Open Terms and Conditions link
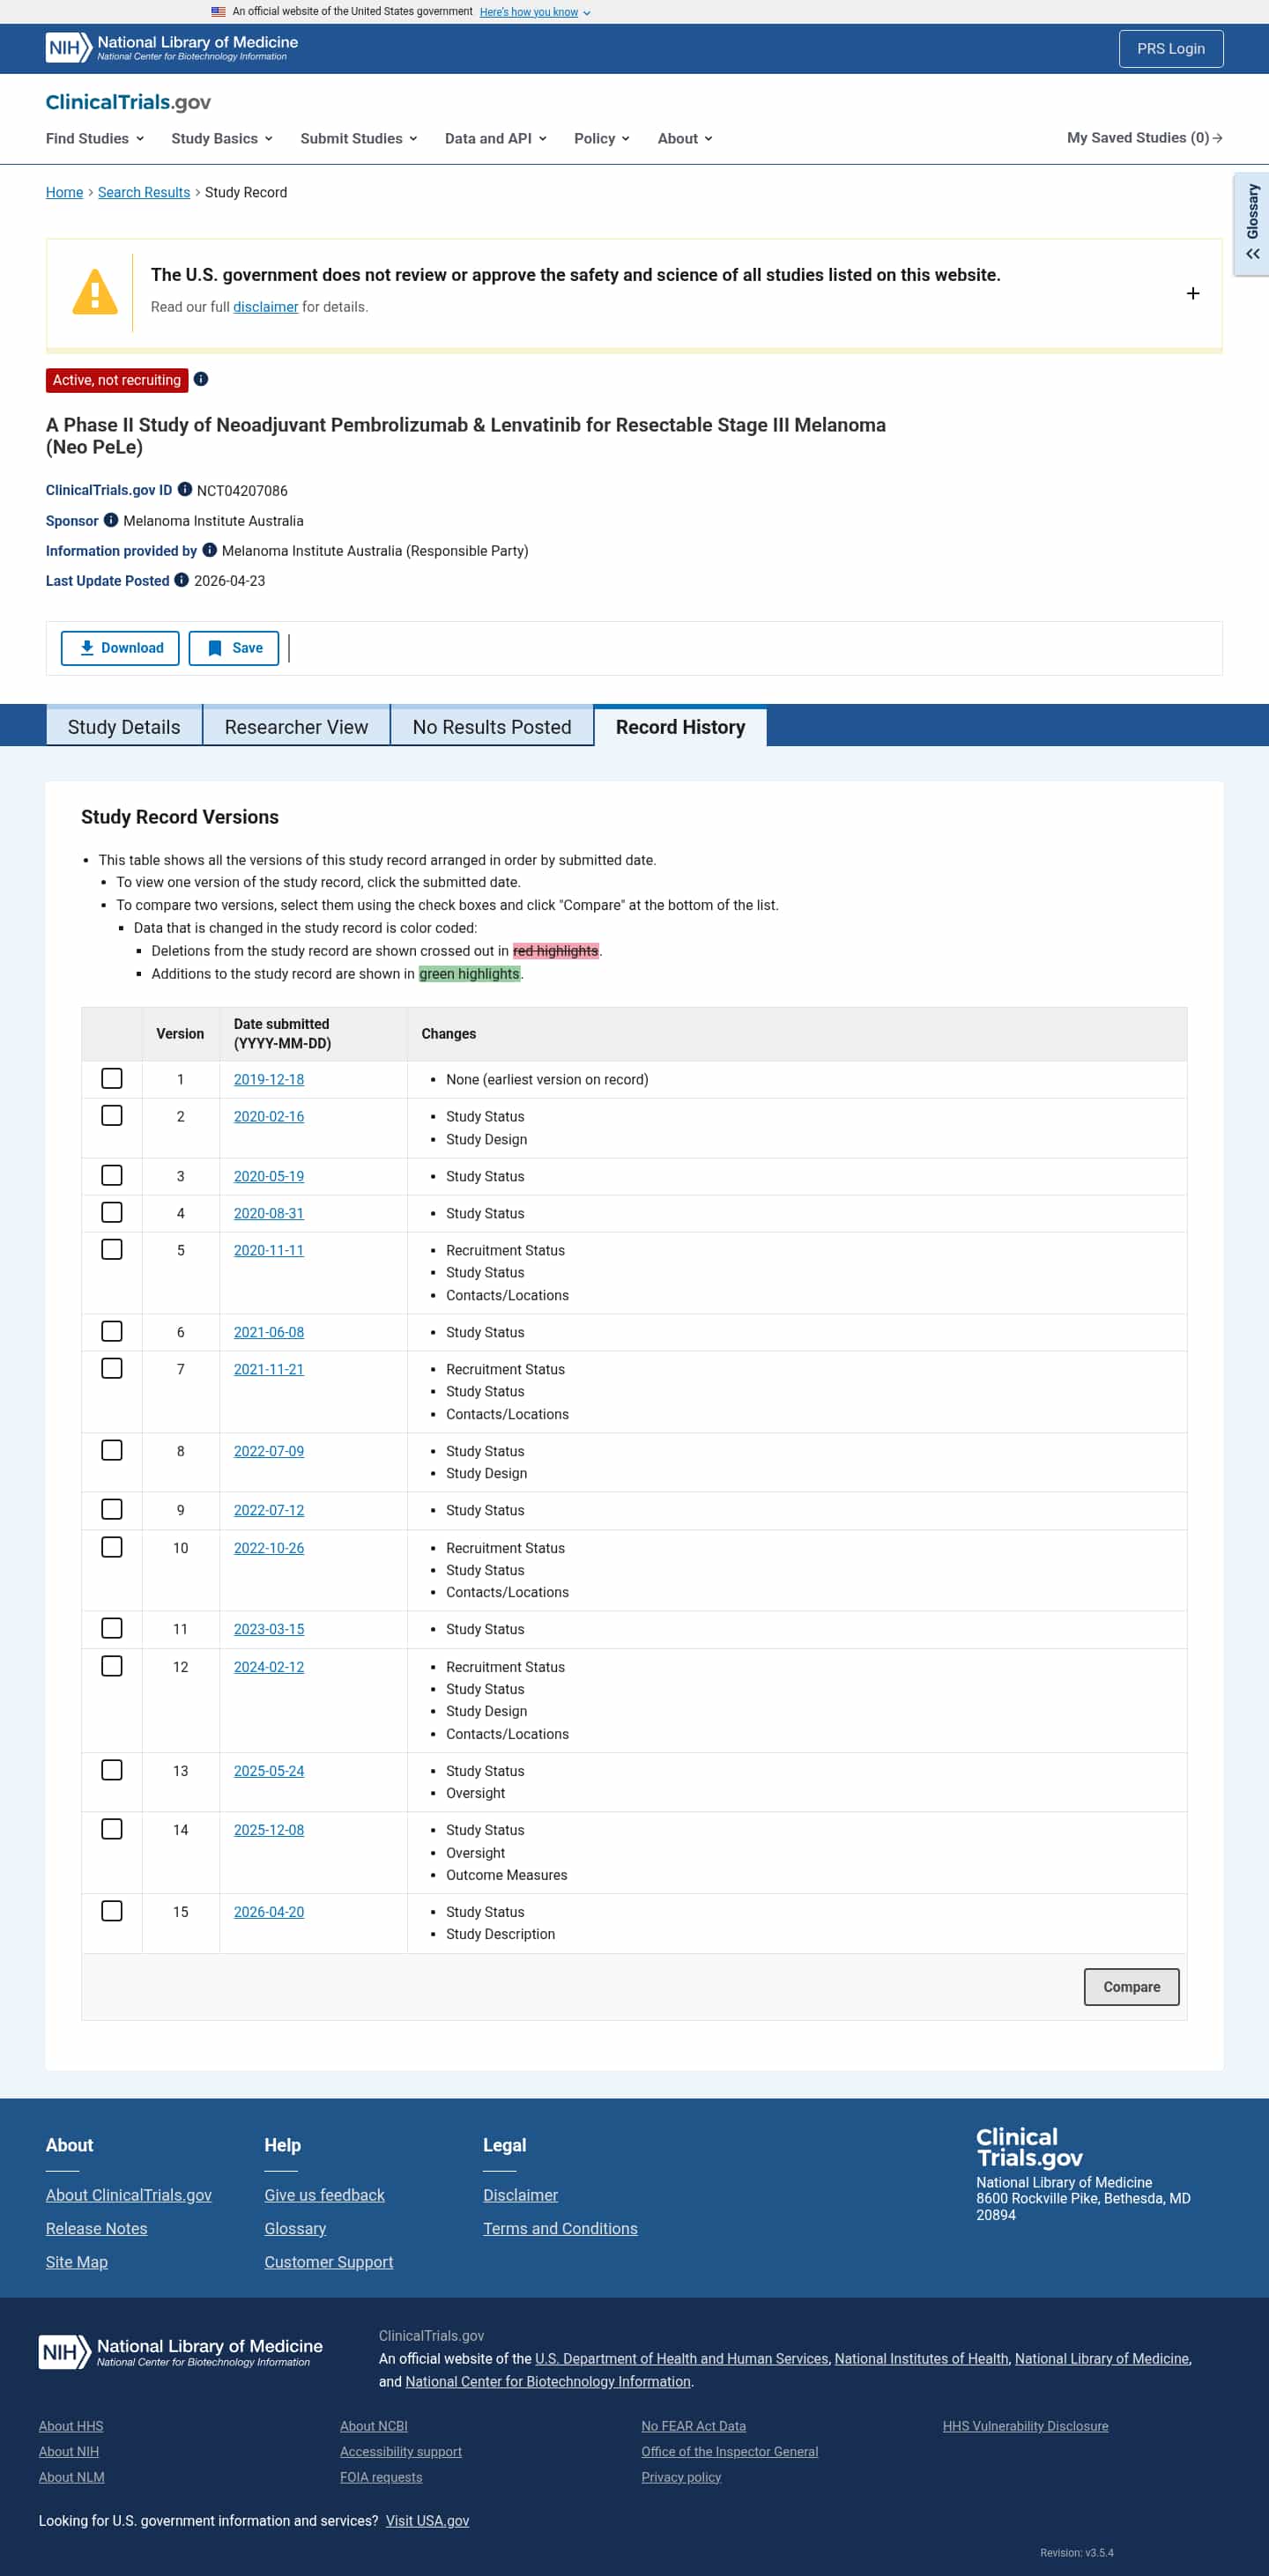Viewport: 1269px width, 2576px height. 560,2228
